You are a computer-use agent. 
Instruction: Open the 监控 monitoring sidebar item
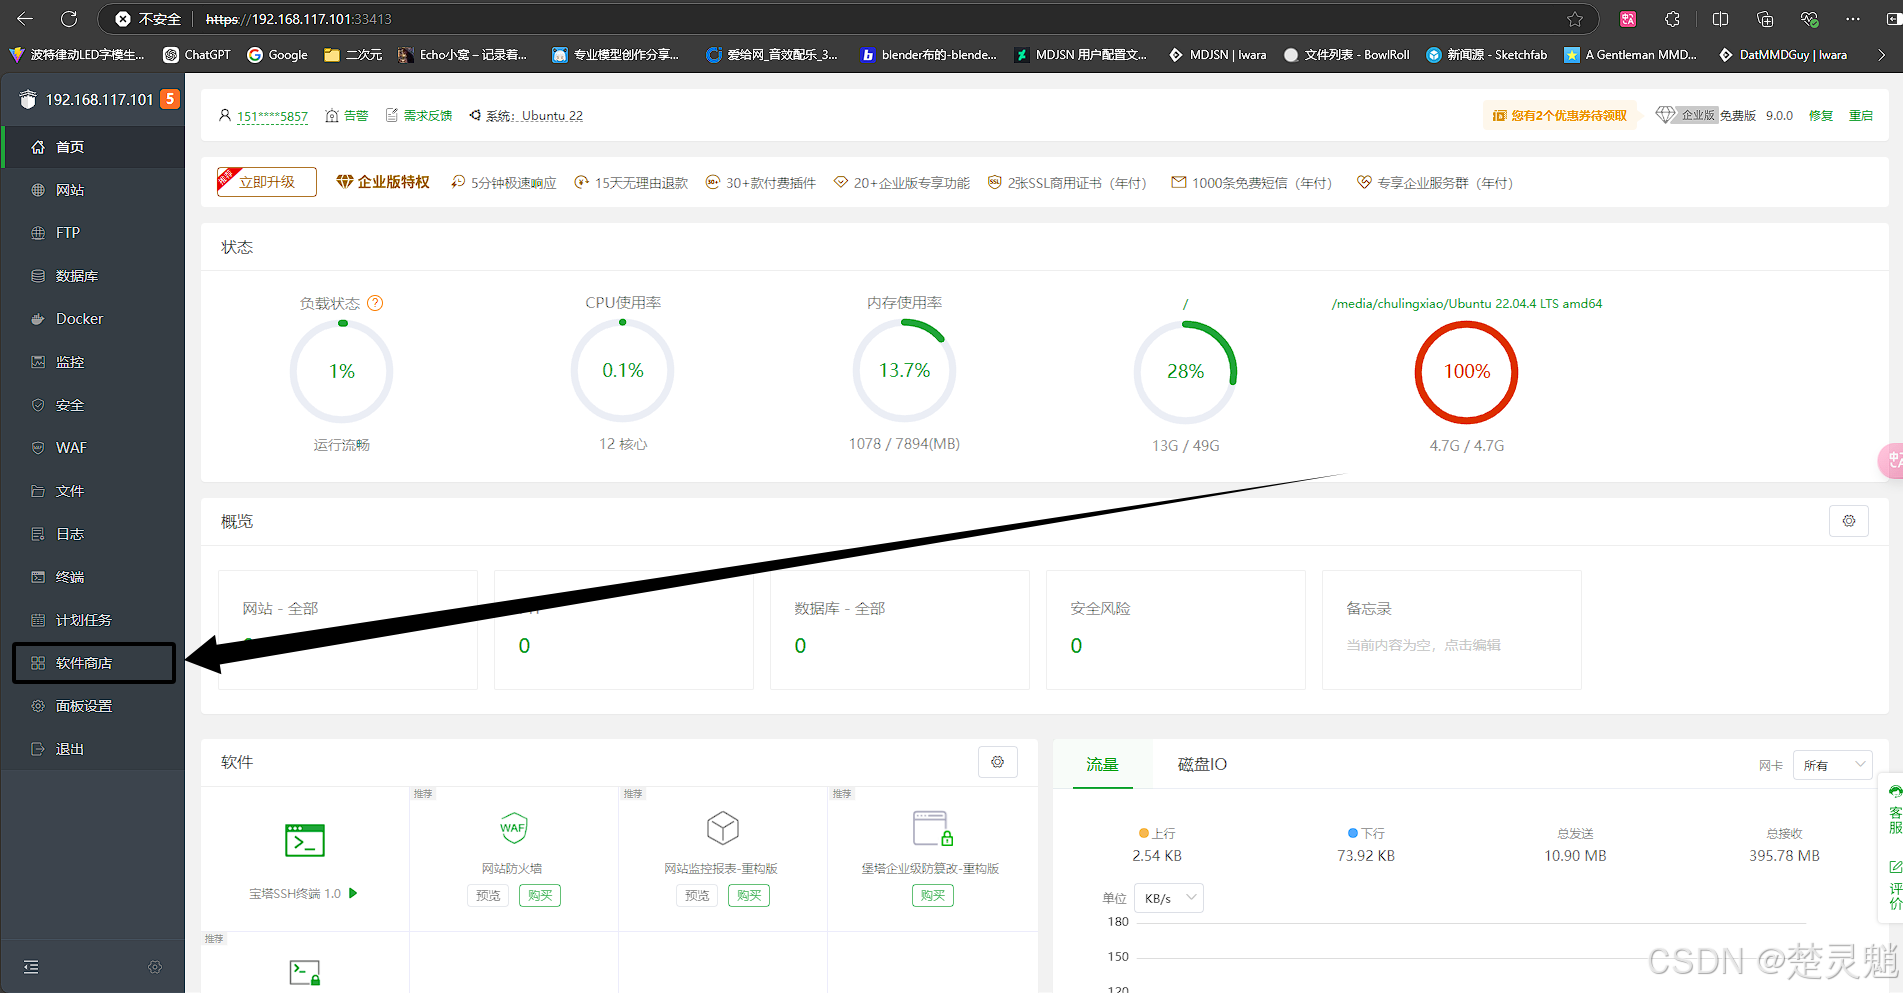93,362
